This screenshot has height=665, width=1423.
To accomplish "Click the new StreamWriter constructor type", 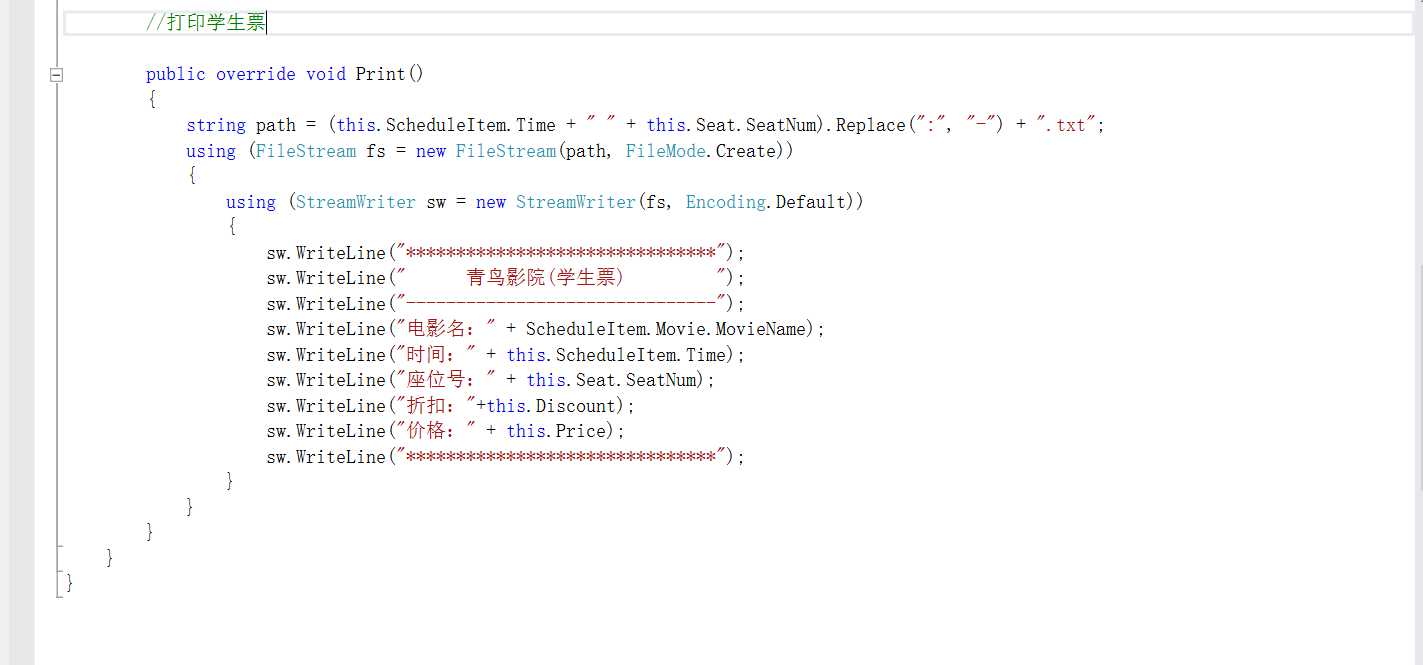I will [x=575, y=202].
